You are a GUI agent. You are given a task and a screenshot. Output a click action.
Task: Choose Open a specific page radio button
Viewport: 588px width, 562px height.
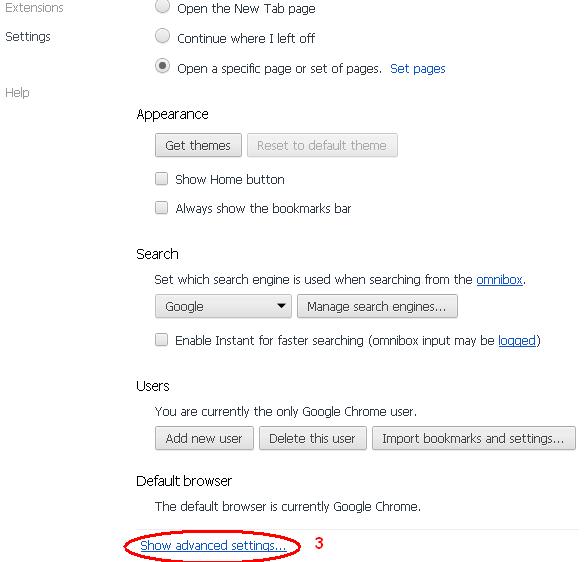(x=162, y=66)
